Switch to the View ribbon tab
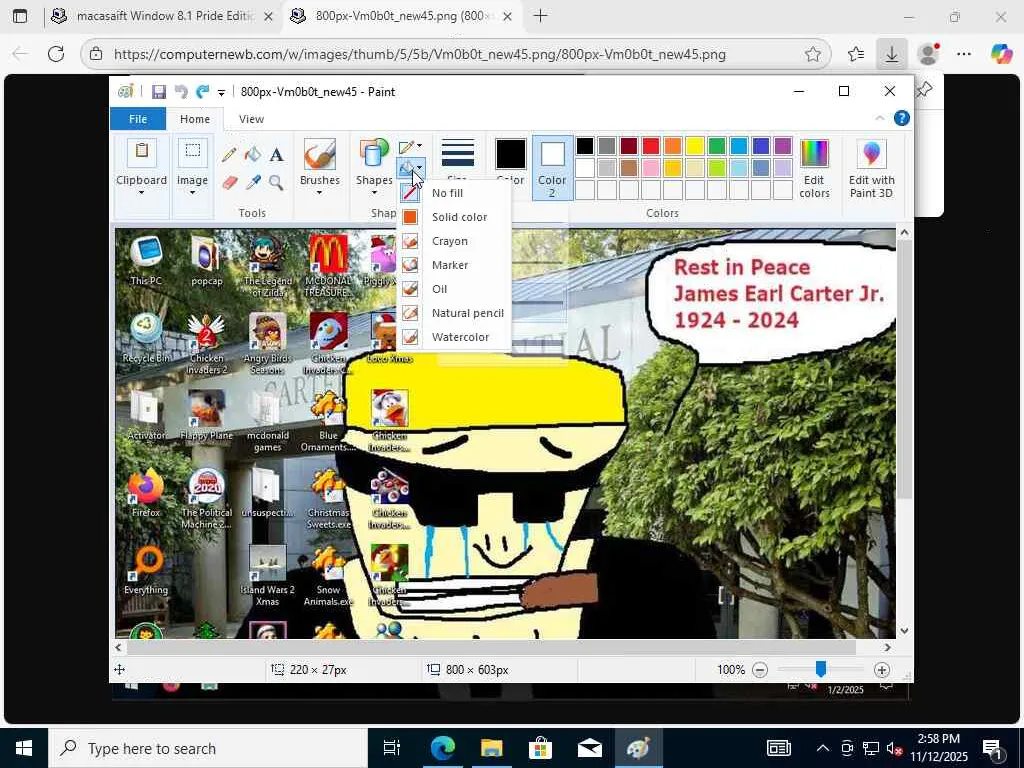This screenshot has height=768, width=1024. (x=251, y=119)
